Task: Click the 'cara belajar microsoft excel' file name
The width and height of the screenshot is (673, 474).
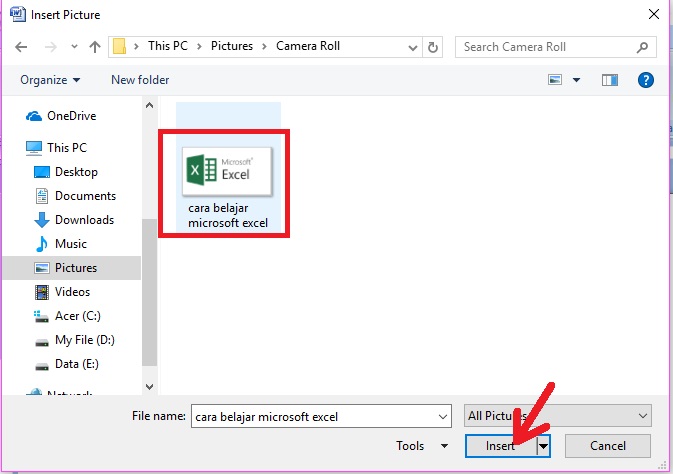Action: (228, 216)
